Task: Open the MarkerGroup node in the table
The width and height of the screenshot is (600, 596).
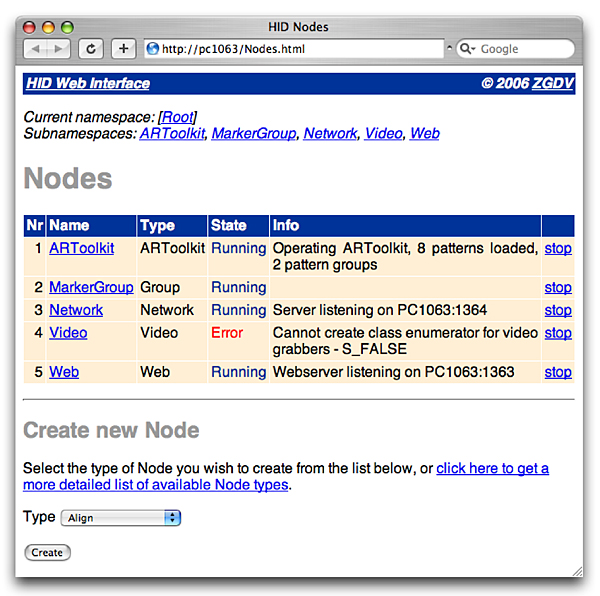Action: [x=91, y=288]
